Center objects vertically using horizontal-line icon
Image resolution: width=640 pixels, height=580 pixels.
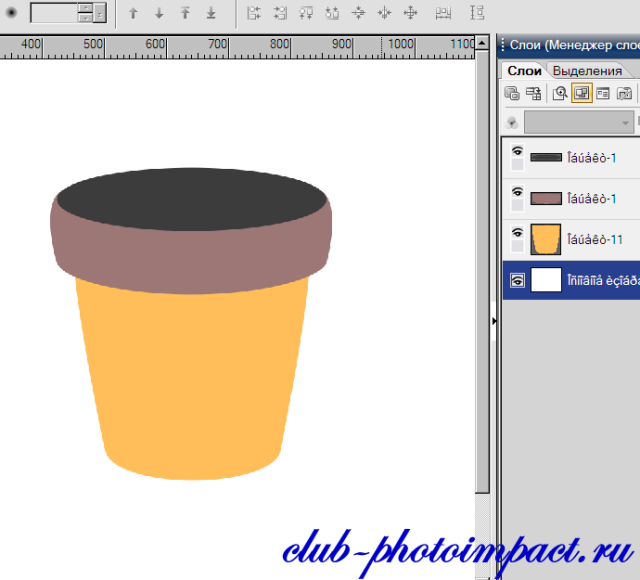[358, 13]
